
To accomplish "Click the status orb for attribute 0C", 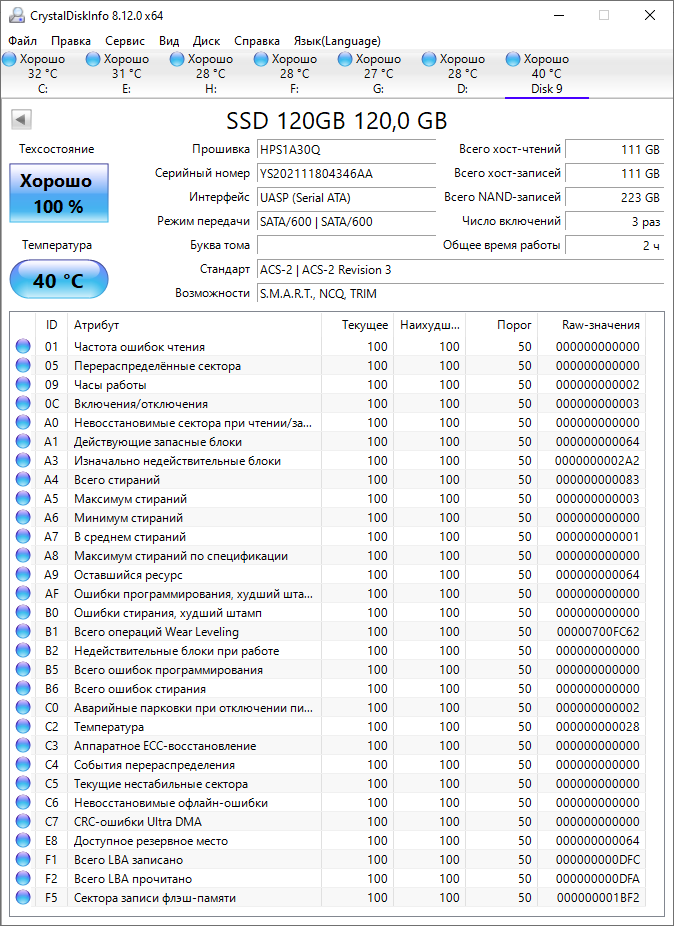I will [23, 404].
